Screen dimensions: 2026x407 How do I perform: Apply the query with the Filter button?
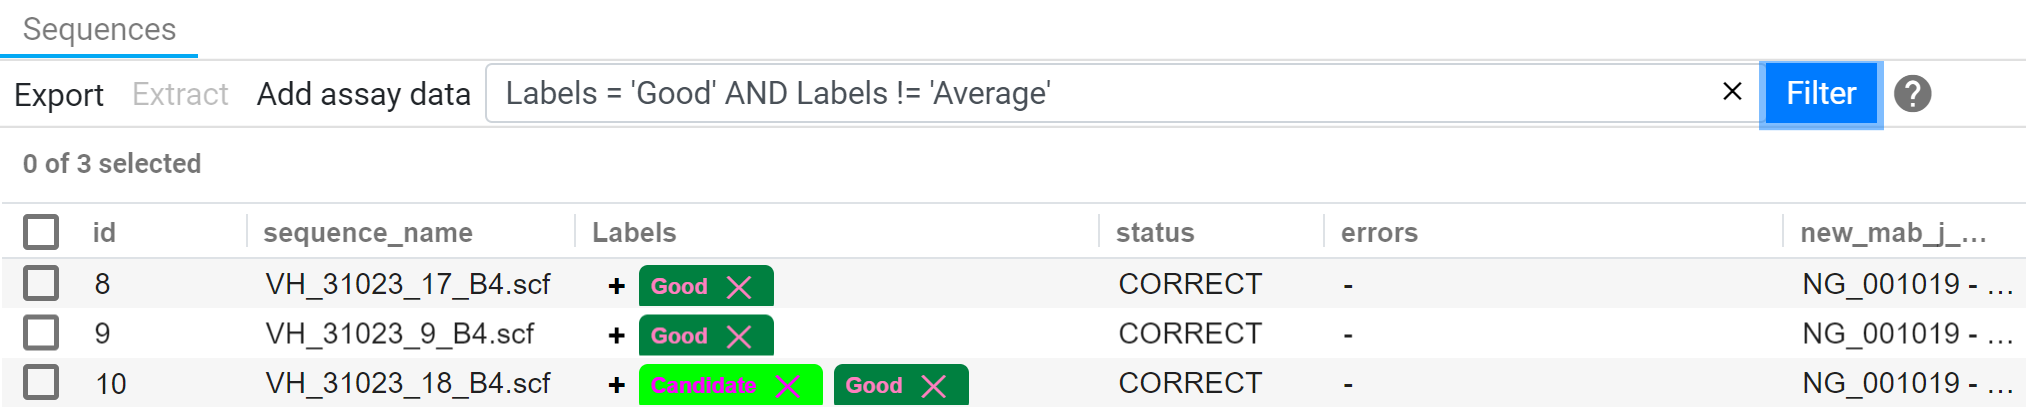[x=1821, y=94]
